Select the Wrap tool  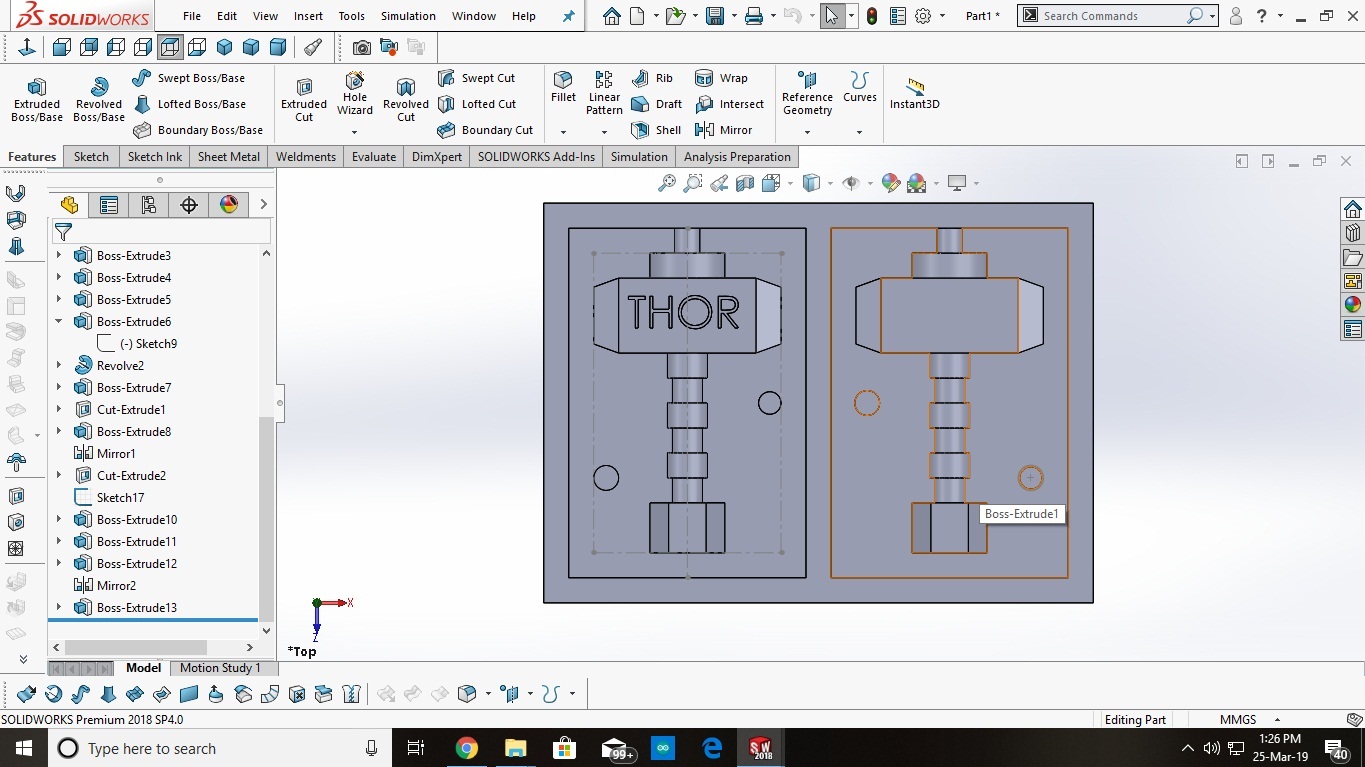(721, 78)
